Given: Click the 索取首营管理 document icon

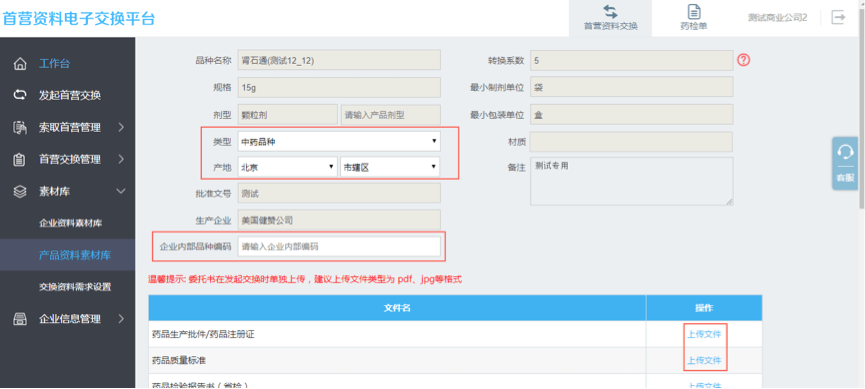Looking at the screenshot, I should [20, 127].
